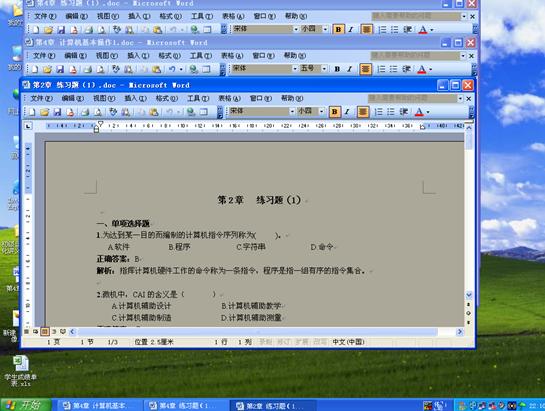This screenshot has width=545, height=411.
Task: Click the Paste icon in 第2章 window toolbar
Action: (x=154, y=112)
